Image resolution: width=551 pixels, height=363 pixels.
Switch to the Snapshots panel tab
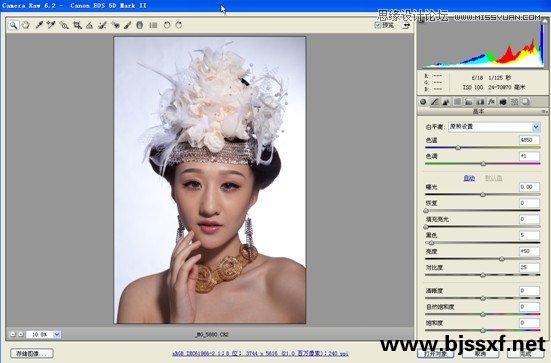[526, 102]
